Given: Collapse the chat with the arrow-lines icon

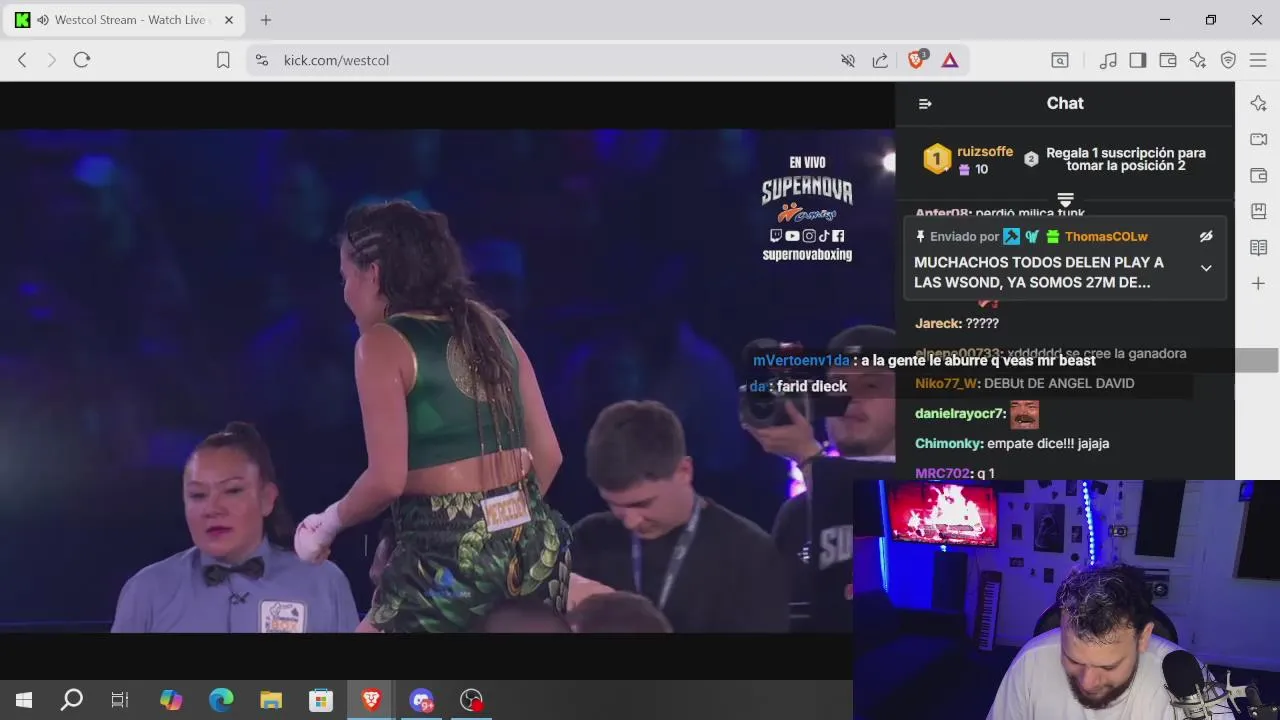Looking at the screenshot, I should (925, 103).
